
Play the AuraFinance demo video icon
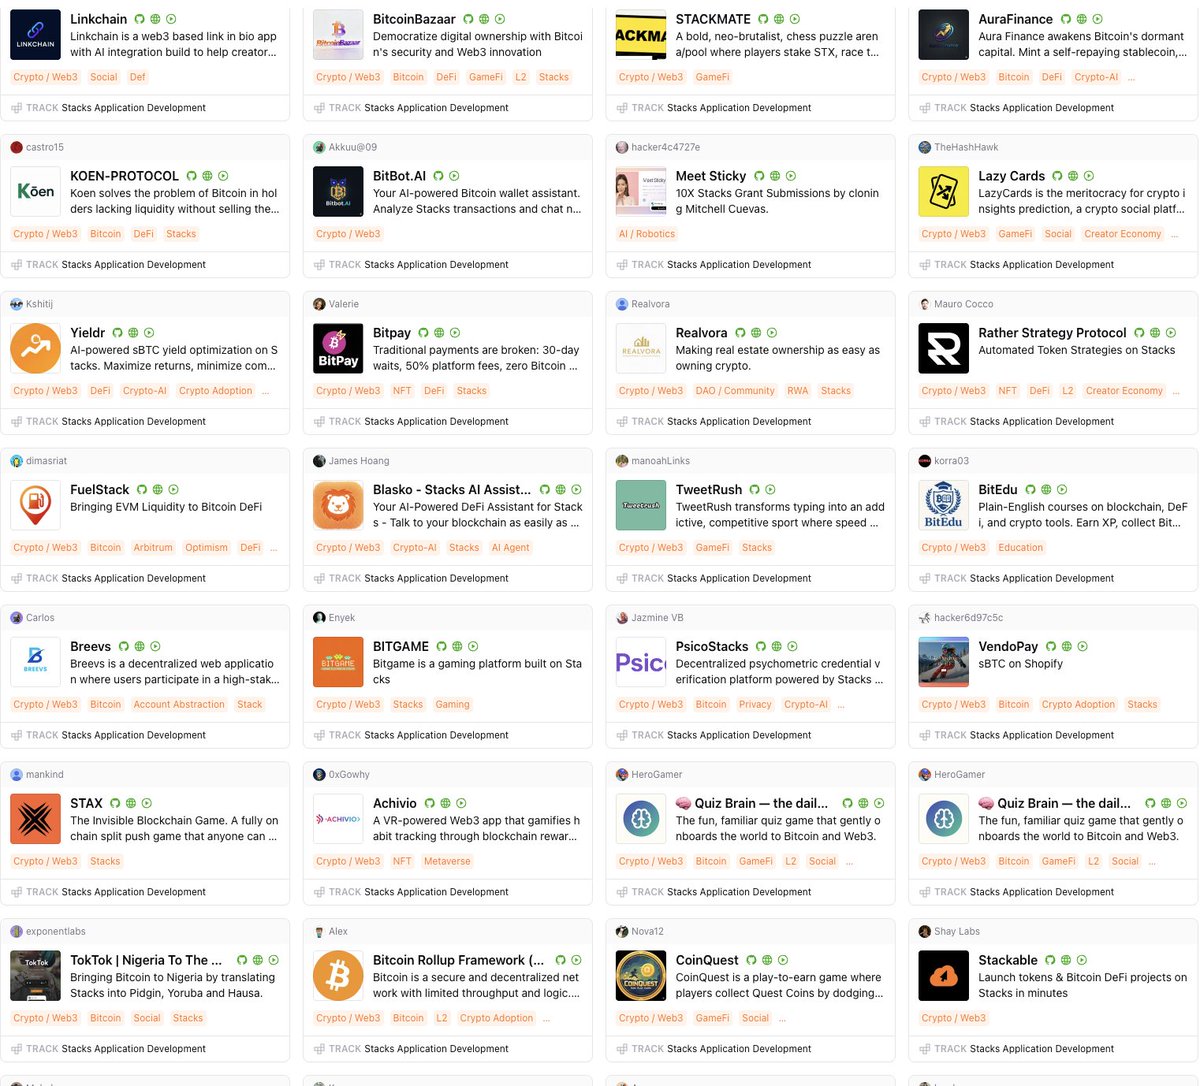1098,19
